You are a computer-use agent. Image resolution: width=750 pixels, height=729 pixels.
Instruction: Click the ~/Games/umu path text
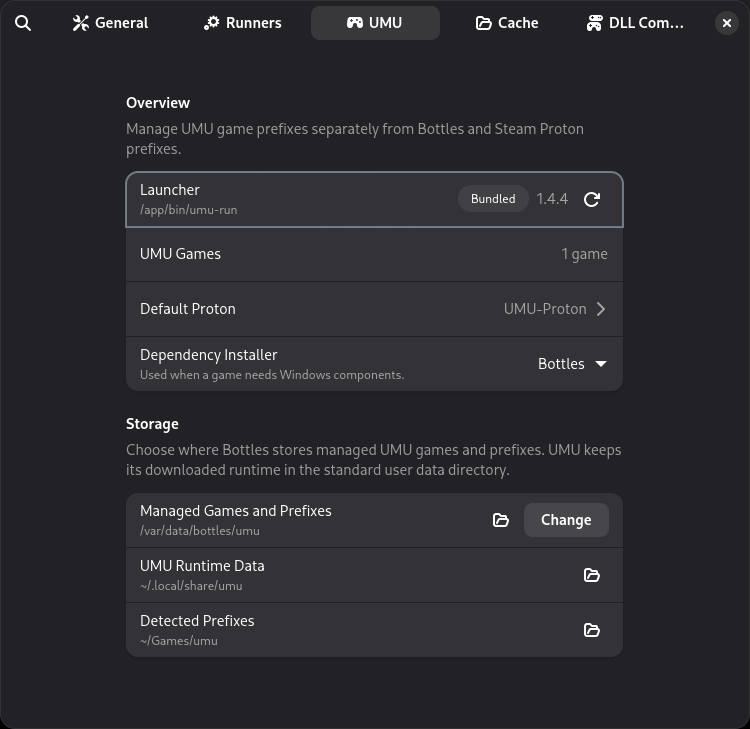(x=179, y=641)
